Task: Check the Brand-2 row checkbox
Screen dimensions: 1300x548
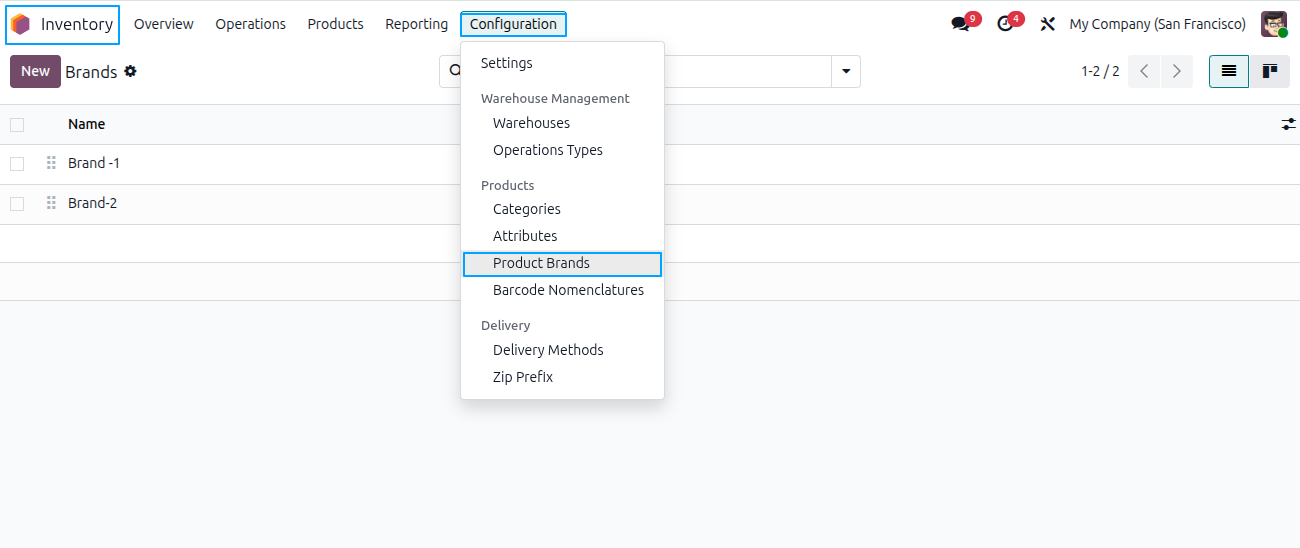Action: point(17,204)
